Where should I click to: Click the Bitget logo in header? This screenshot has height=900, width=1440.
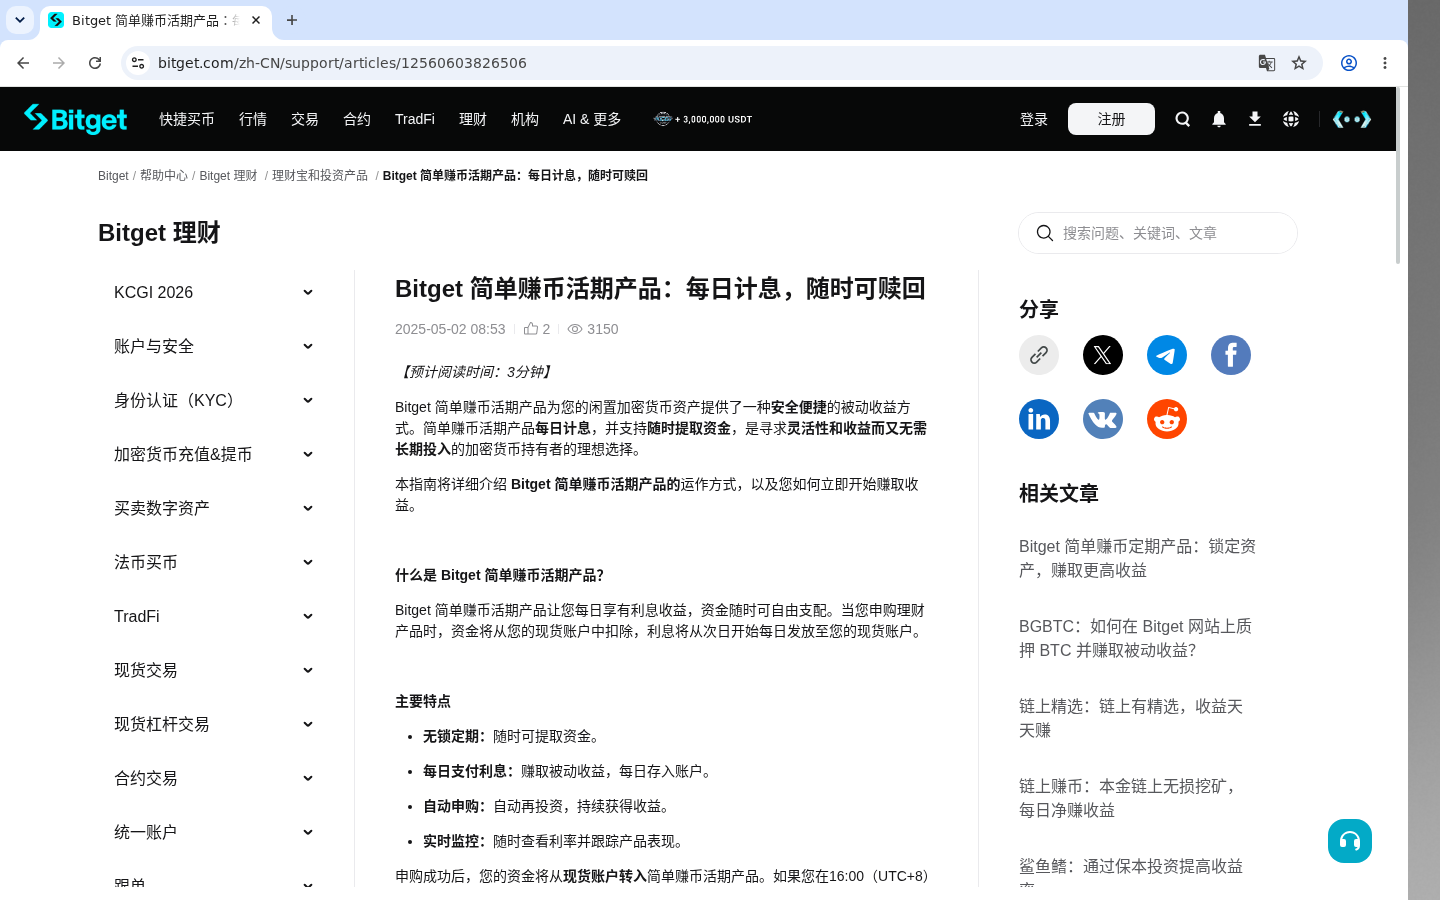click(76, 119)
